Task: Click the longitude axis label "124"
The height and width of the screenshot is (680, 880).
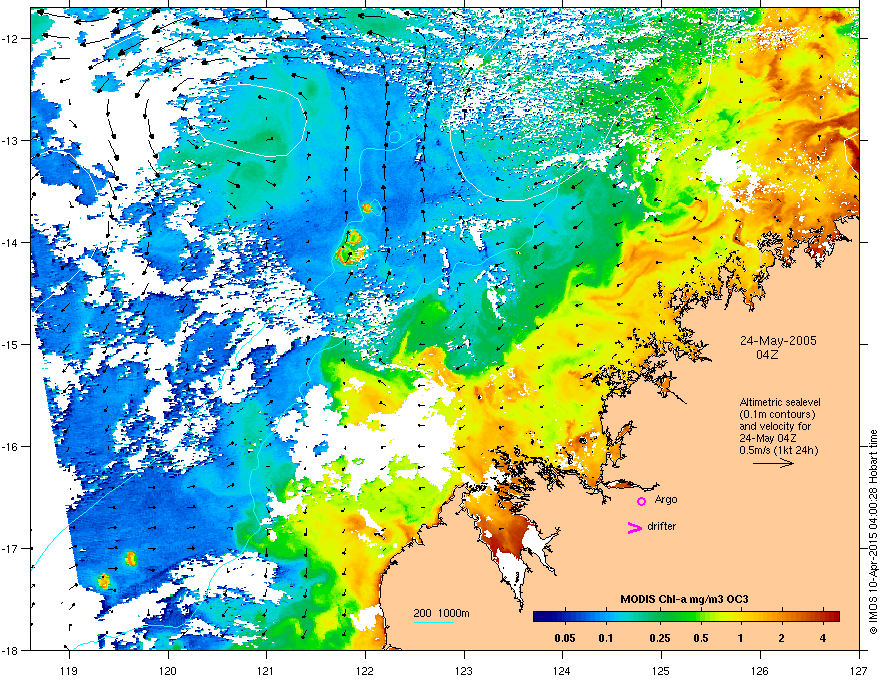Action: (x=562, y=670)
